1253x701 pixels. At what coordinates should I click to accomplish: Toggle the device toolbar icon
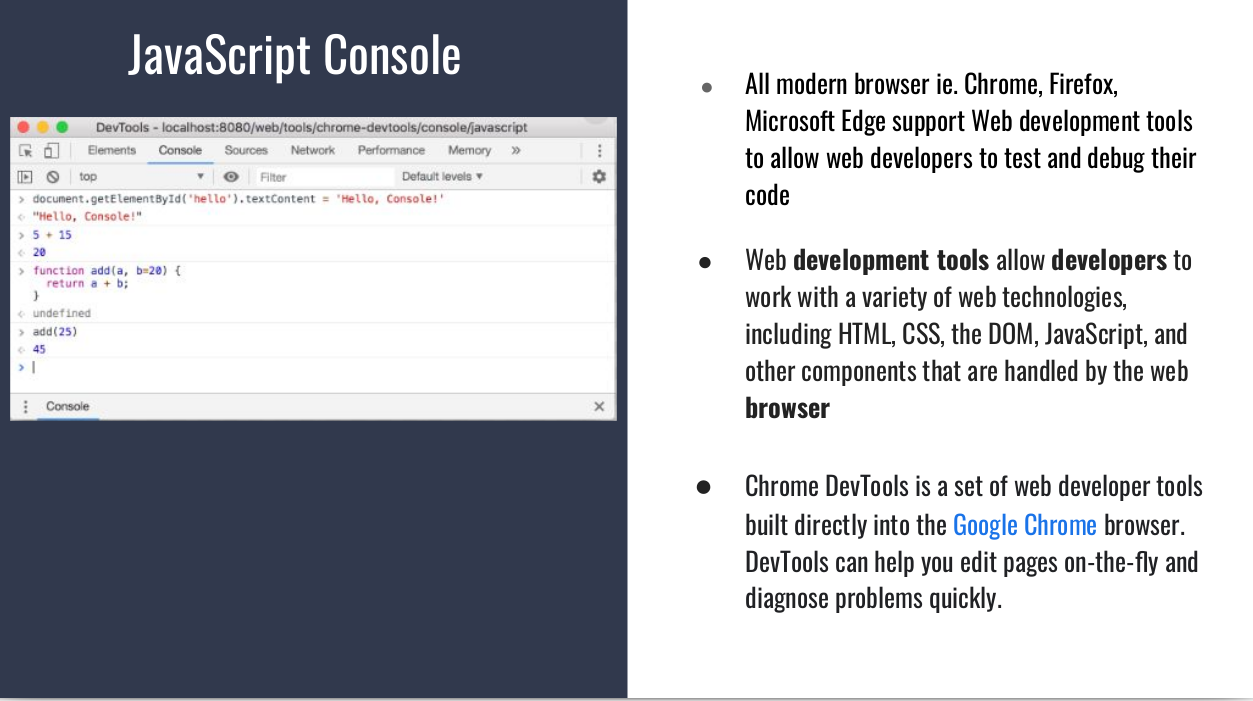[50, 151]
